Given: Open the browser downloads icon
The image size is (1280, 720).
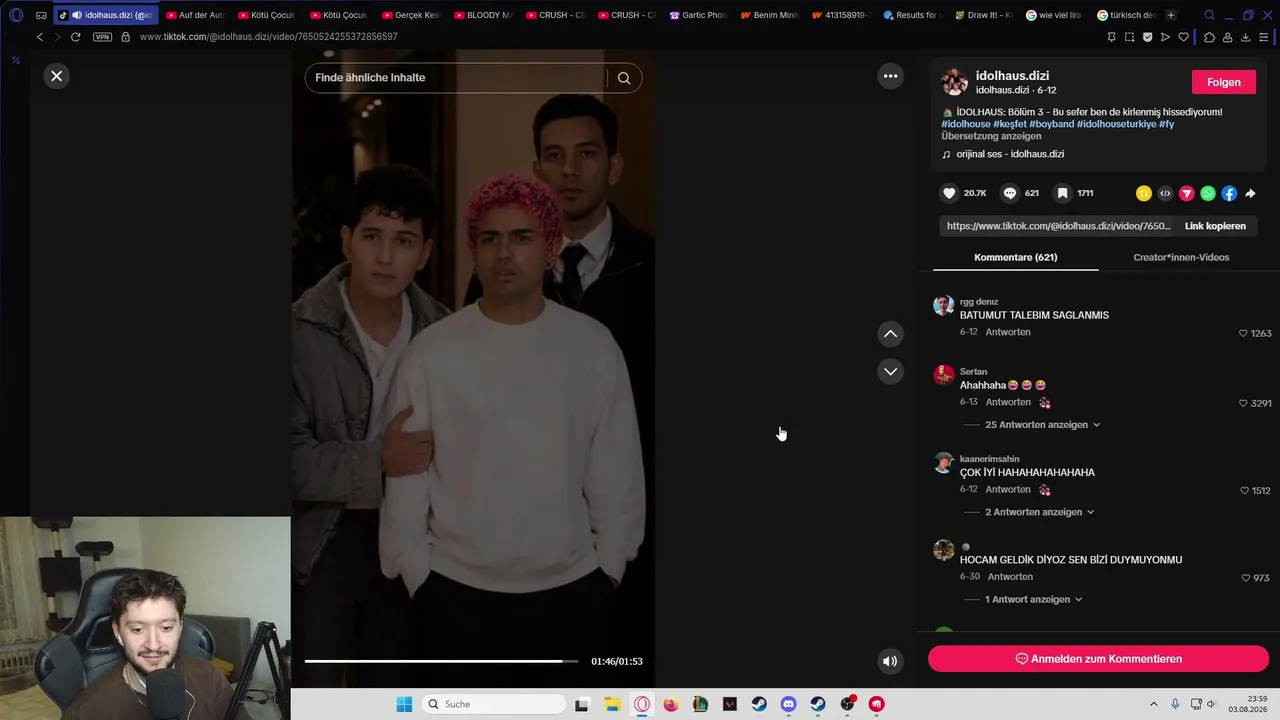Looking at the screenshot, I should [1245, 37].
